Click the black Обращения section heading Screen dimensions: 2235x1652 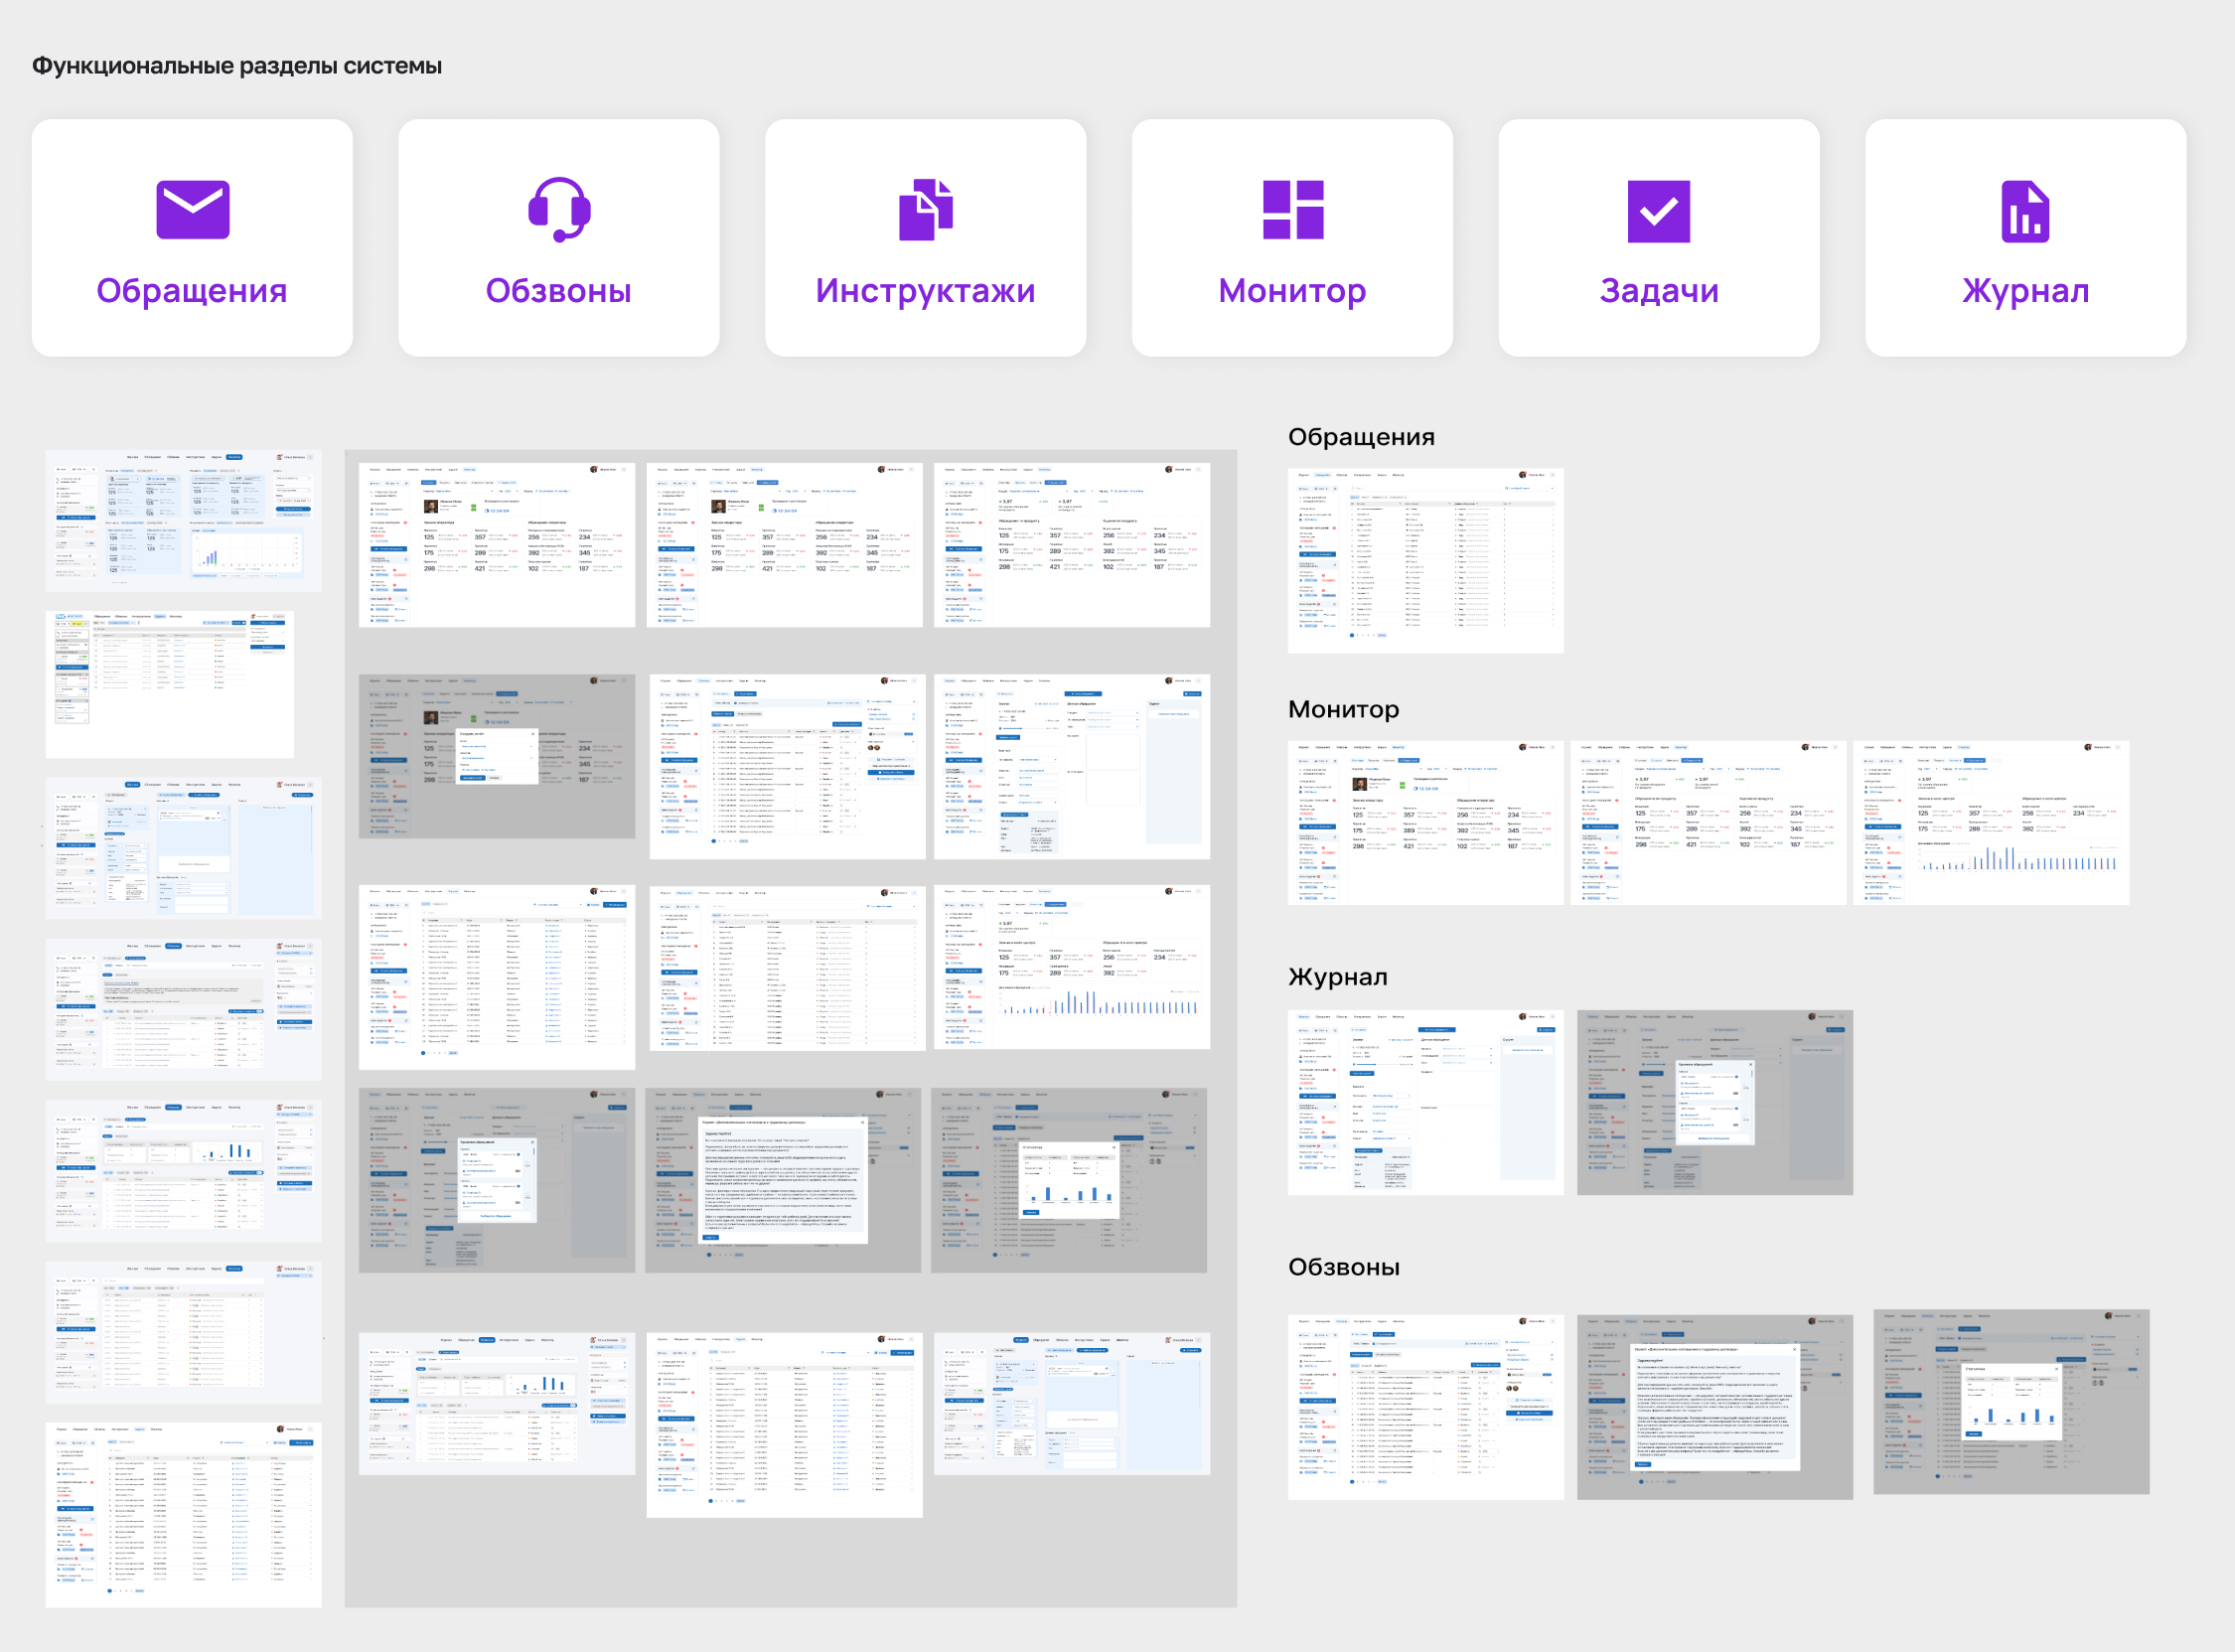click(x=1360, y=437)
